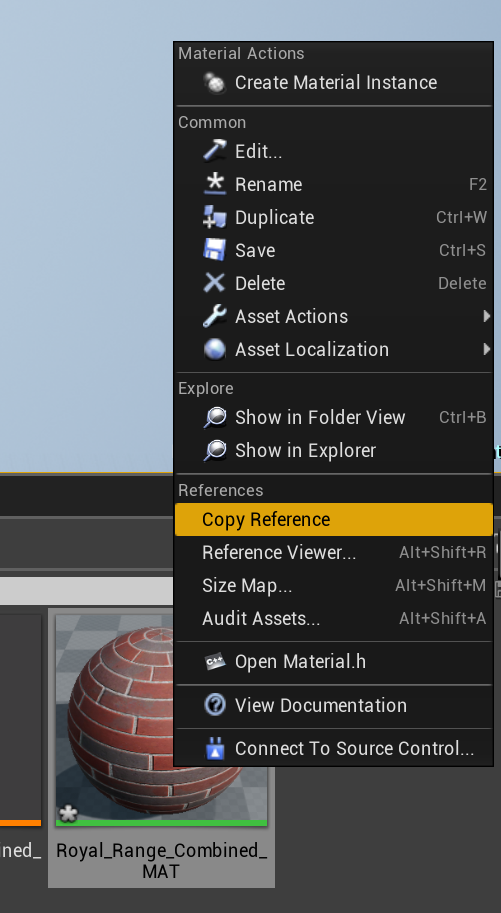Click the globe icon for Asset Localization

[x=215, y=349]
